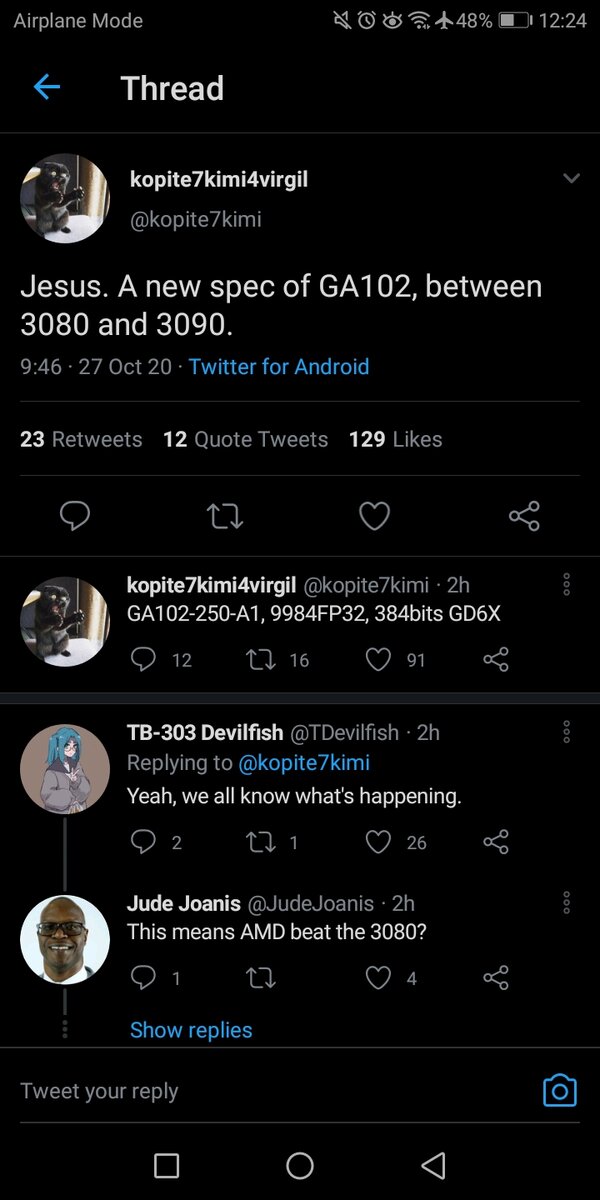Reply to TB-303 Devilfish's tweet
This screenshot has height=1200, width=600.
(144, 843)
